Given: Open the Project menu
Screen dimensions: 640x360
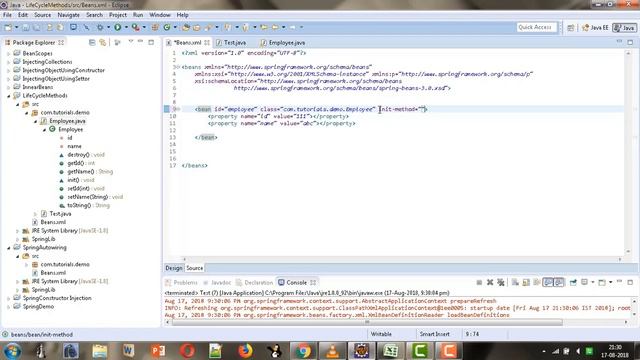Looking at the screenshot, I should click(118, 15).
